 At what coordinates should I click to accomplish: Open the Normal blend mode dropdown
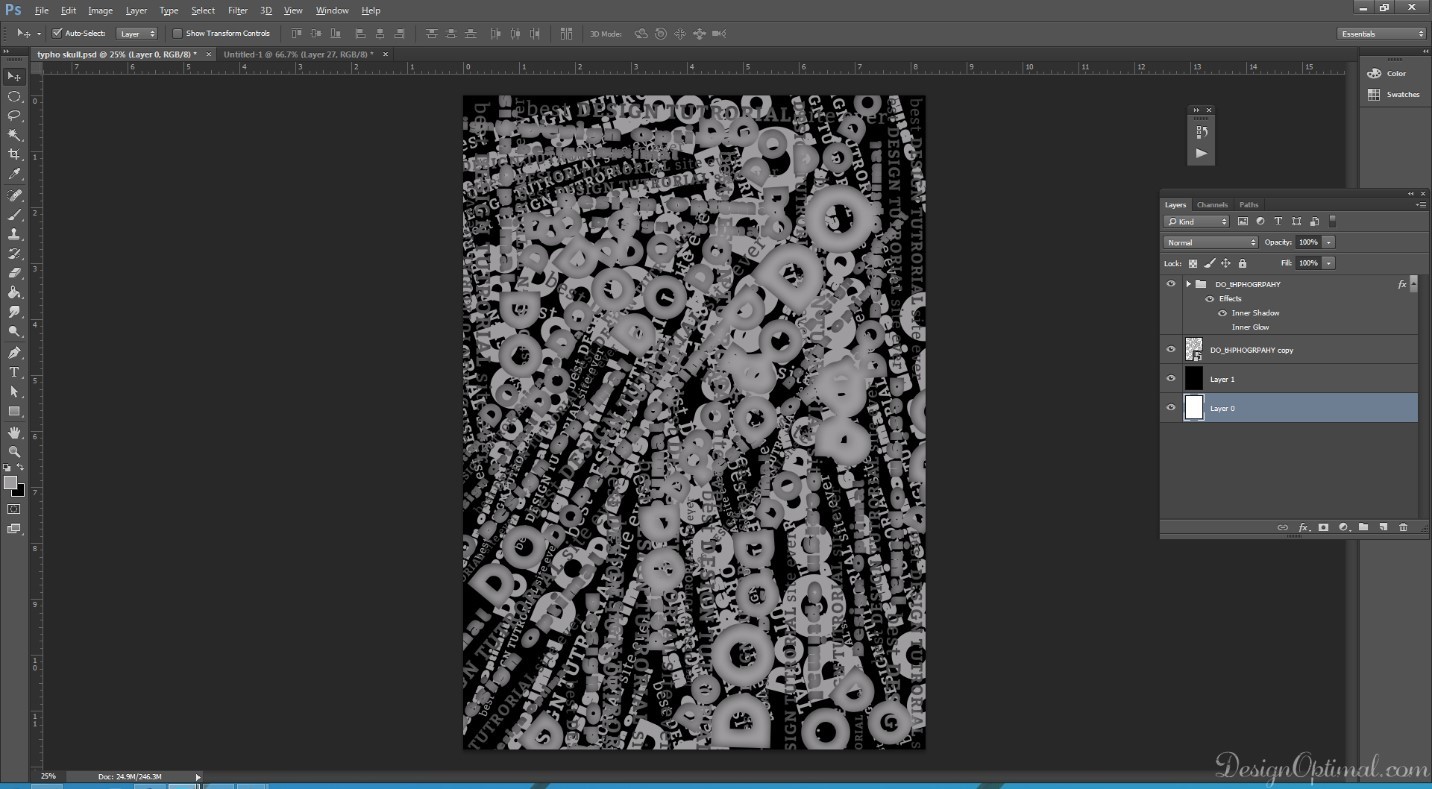(x=1211, y=242)
